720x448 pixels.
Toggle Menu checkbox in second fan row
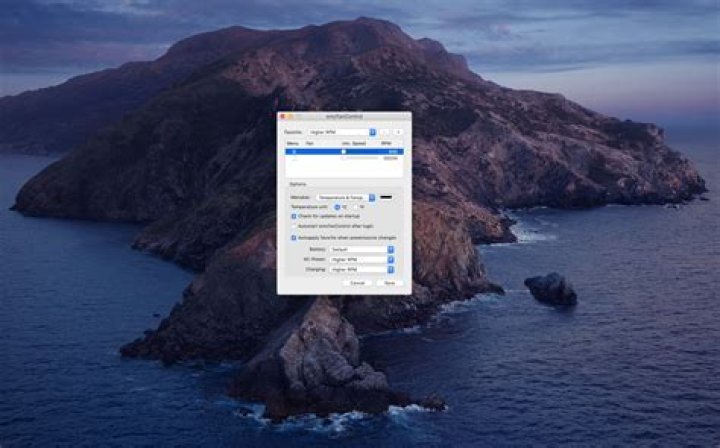[292, 158]
